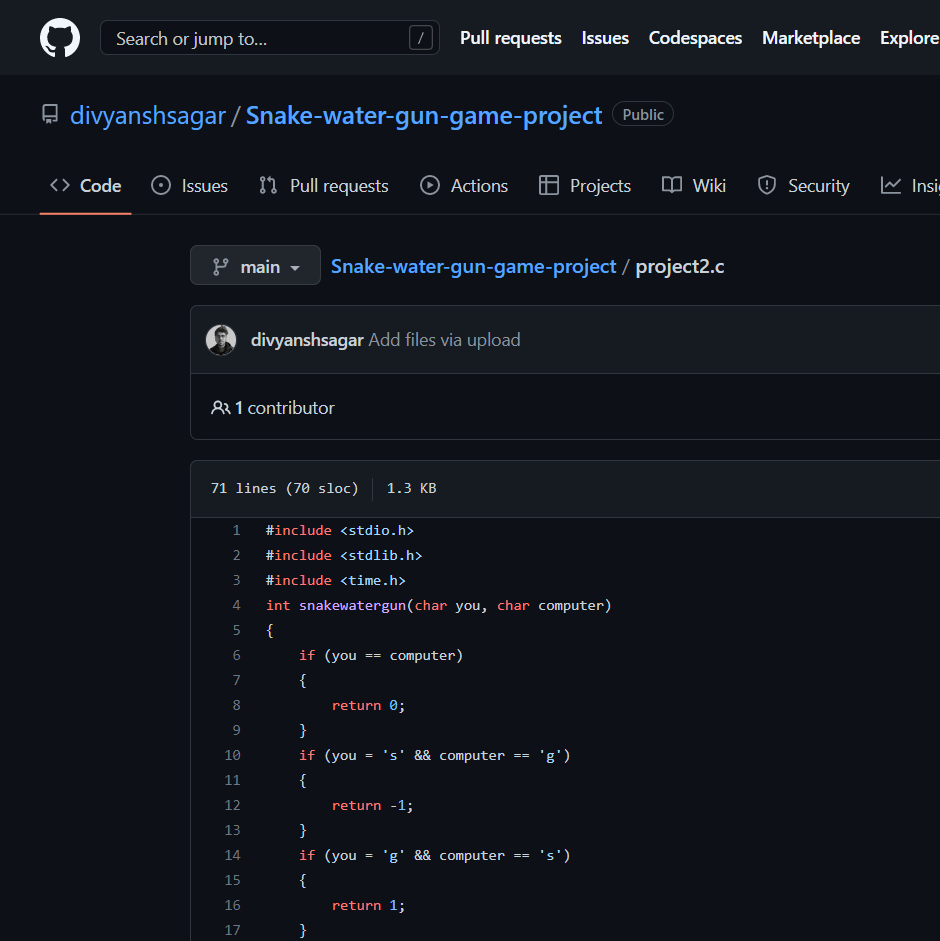
Task: Open the Add files via upload commit
Action: pos(444,340)
